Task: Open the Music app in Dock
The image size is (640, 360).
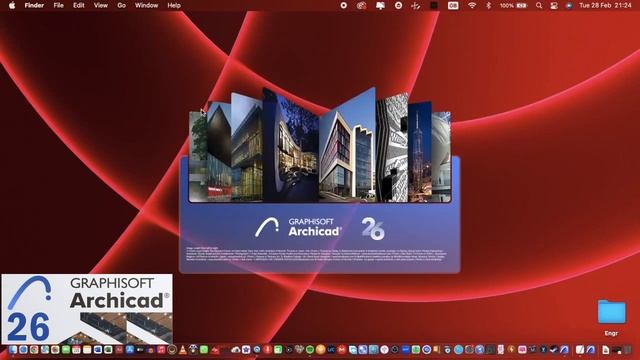Action: pos(161,350)
